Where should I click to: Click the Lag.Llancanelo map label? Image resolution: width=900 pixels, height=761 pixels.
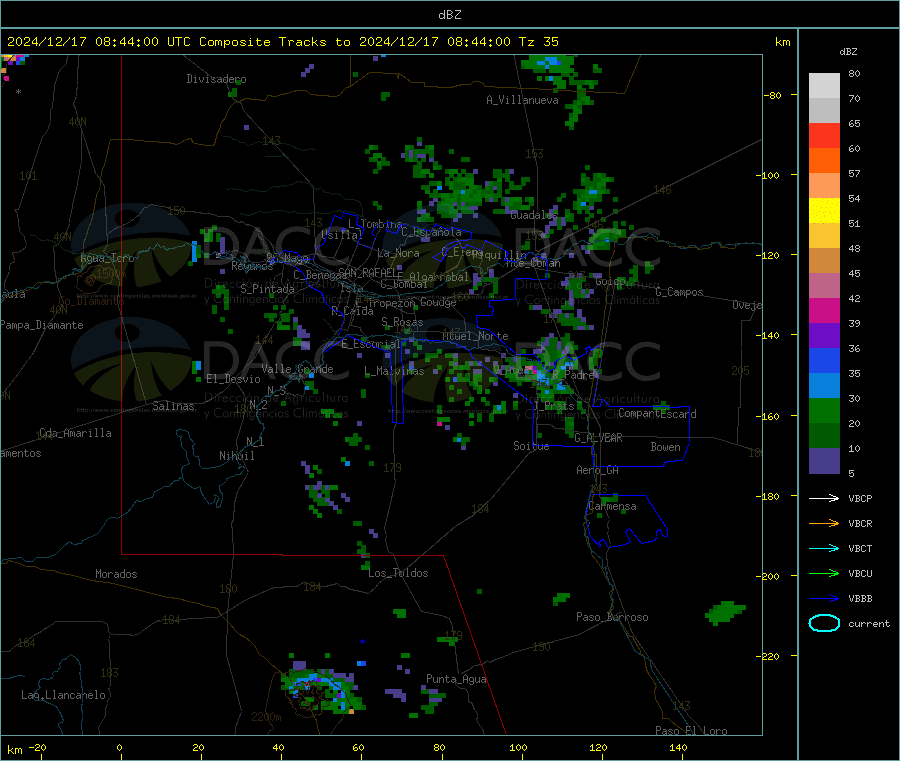(63, 695)
